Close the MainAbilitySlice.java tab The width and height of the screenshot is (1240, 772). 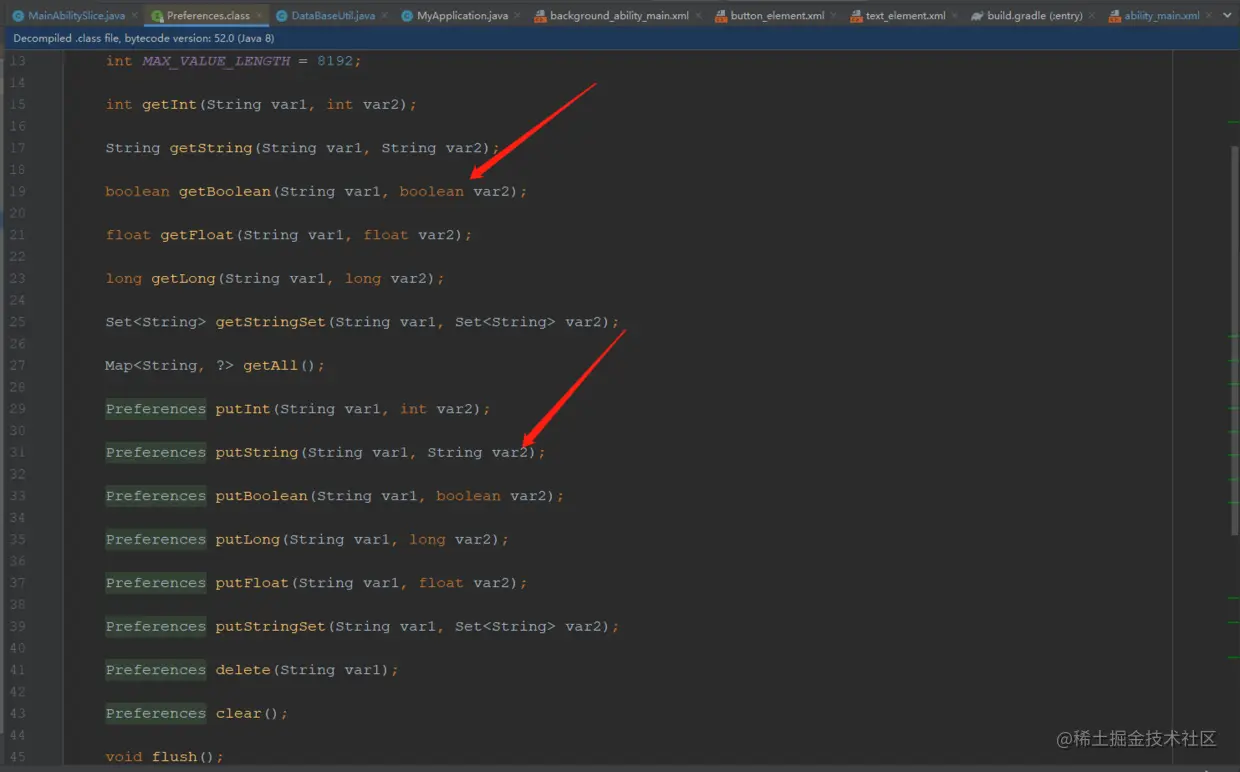[x=135, y=16]
